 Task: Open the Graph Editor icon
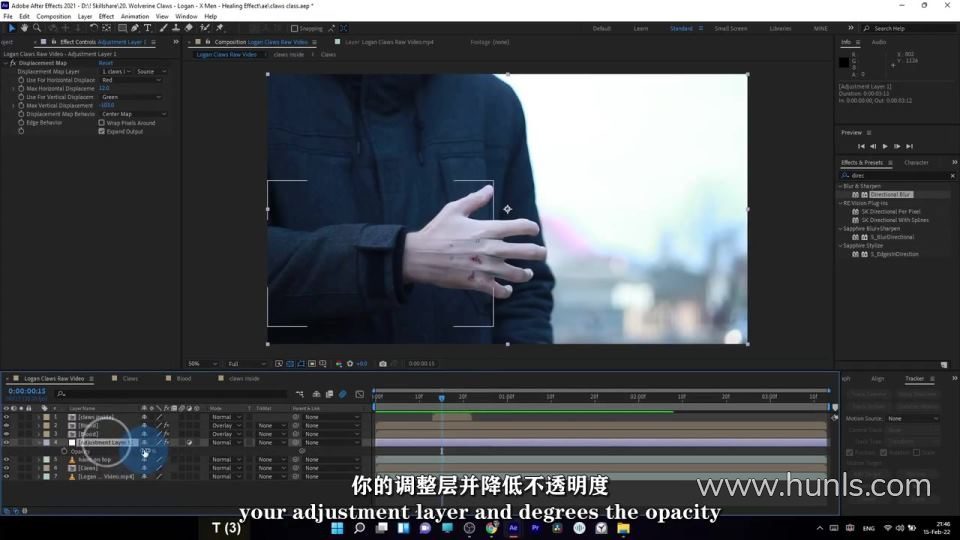359,394
